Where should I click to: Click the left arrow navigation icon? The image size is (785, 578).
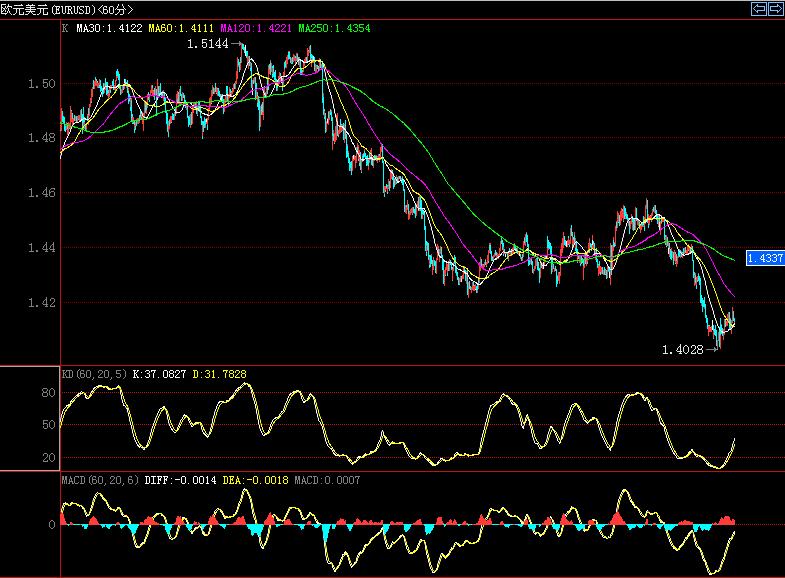pyautogui.click(x=758, y=9)
